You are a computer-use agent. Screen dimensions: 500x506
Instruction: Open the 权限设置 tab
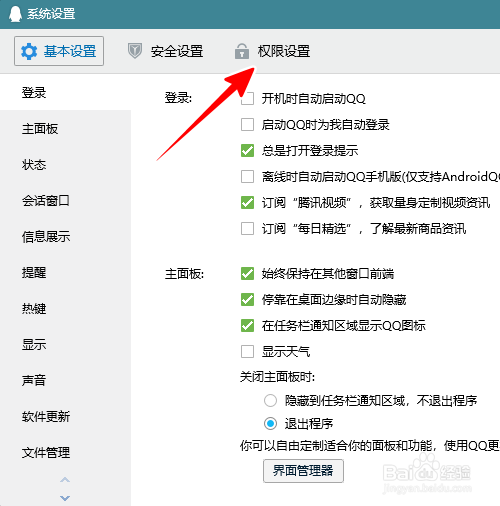point(272,51)
